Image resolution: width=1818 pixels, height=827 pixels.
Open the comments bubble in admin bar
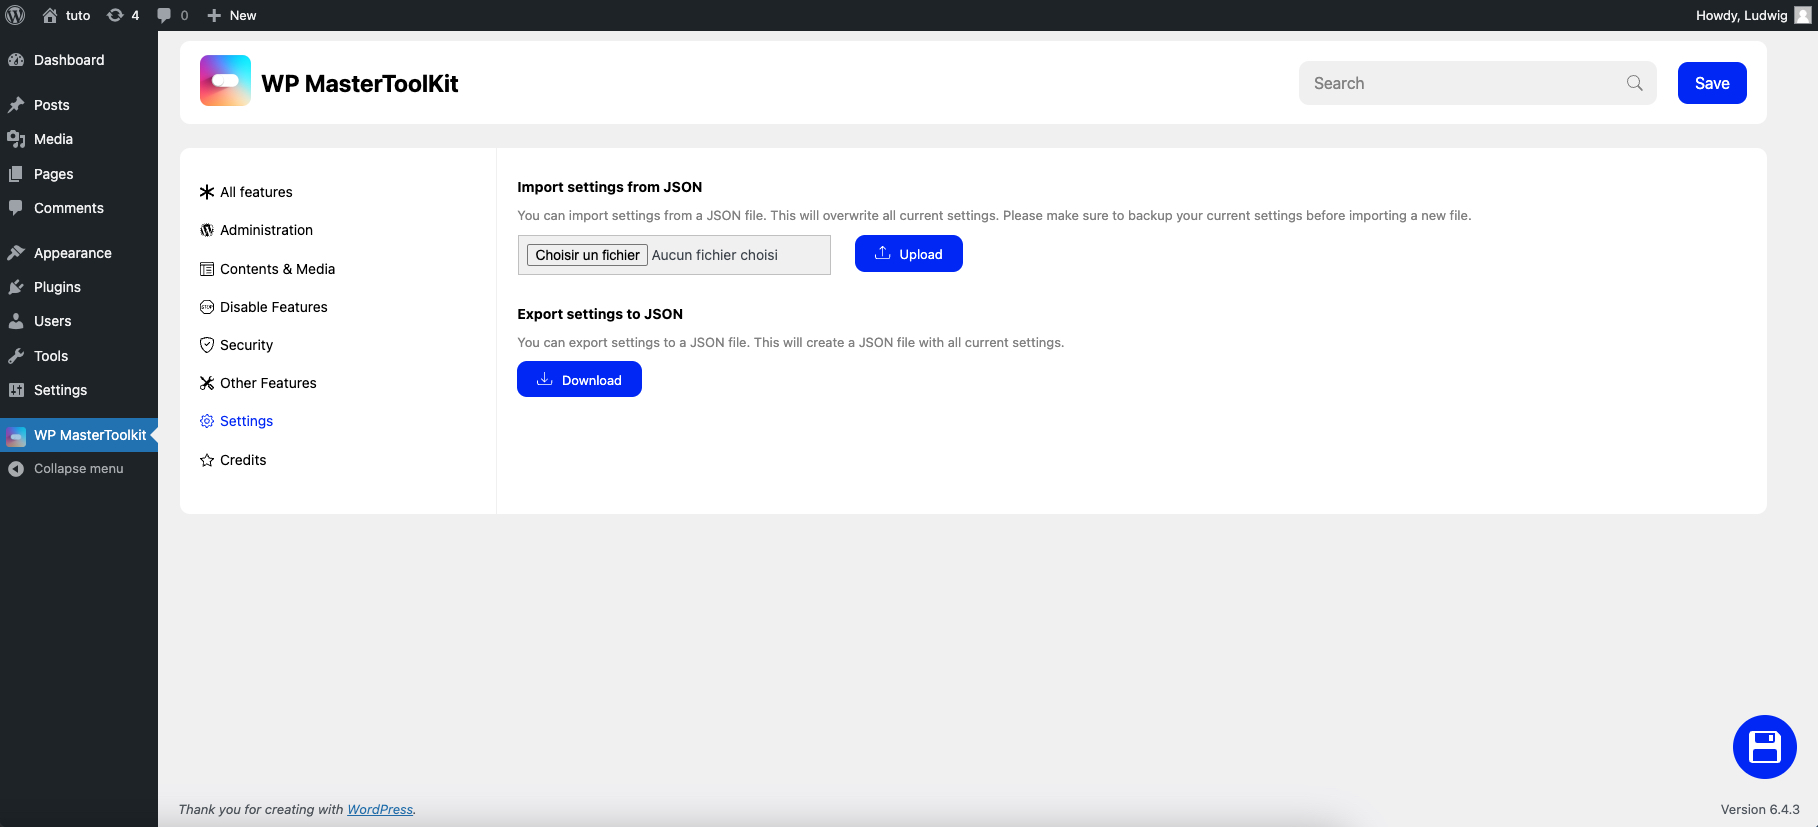[x=172, y=15]
